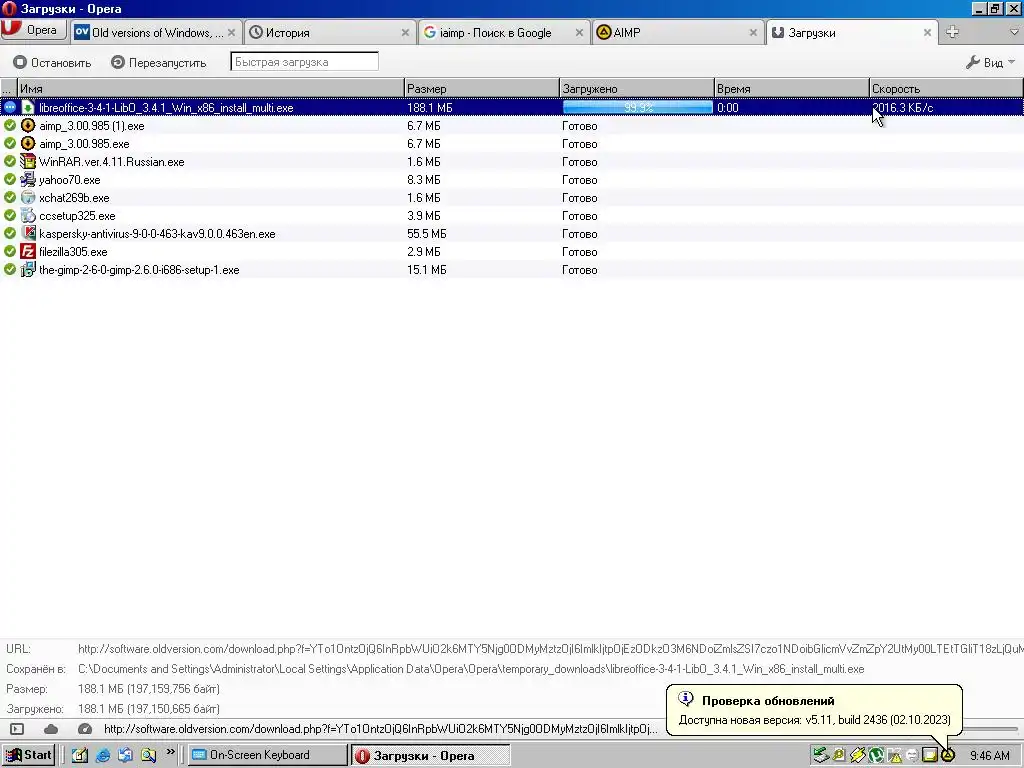Click the uTorrent tray icon
Screen dimensions: 1024x768
pos(876,756)
